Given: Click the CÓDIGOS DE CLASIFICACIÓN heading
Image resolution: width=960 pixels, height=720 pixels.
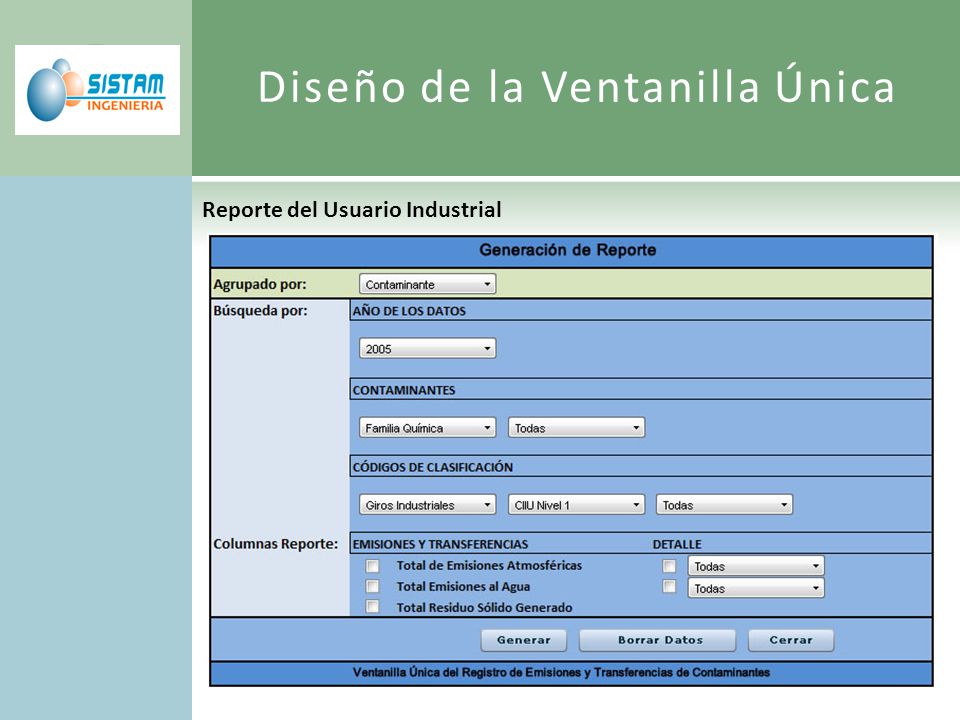Looking at the screenshot, I should pyautogui.click(x=432, y=467).
